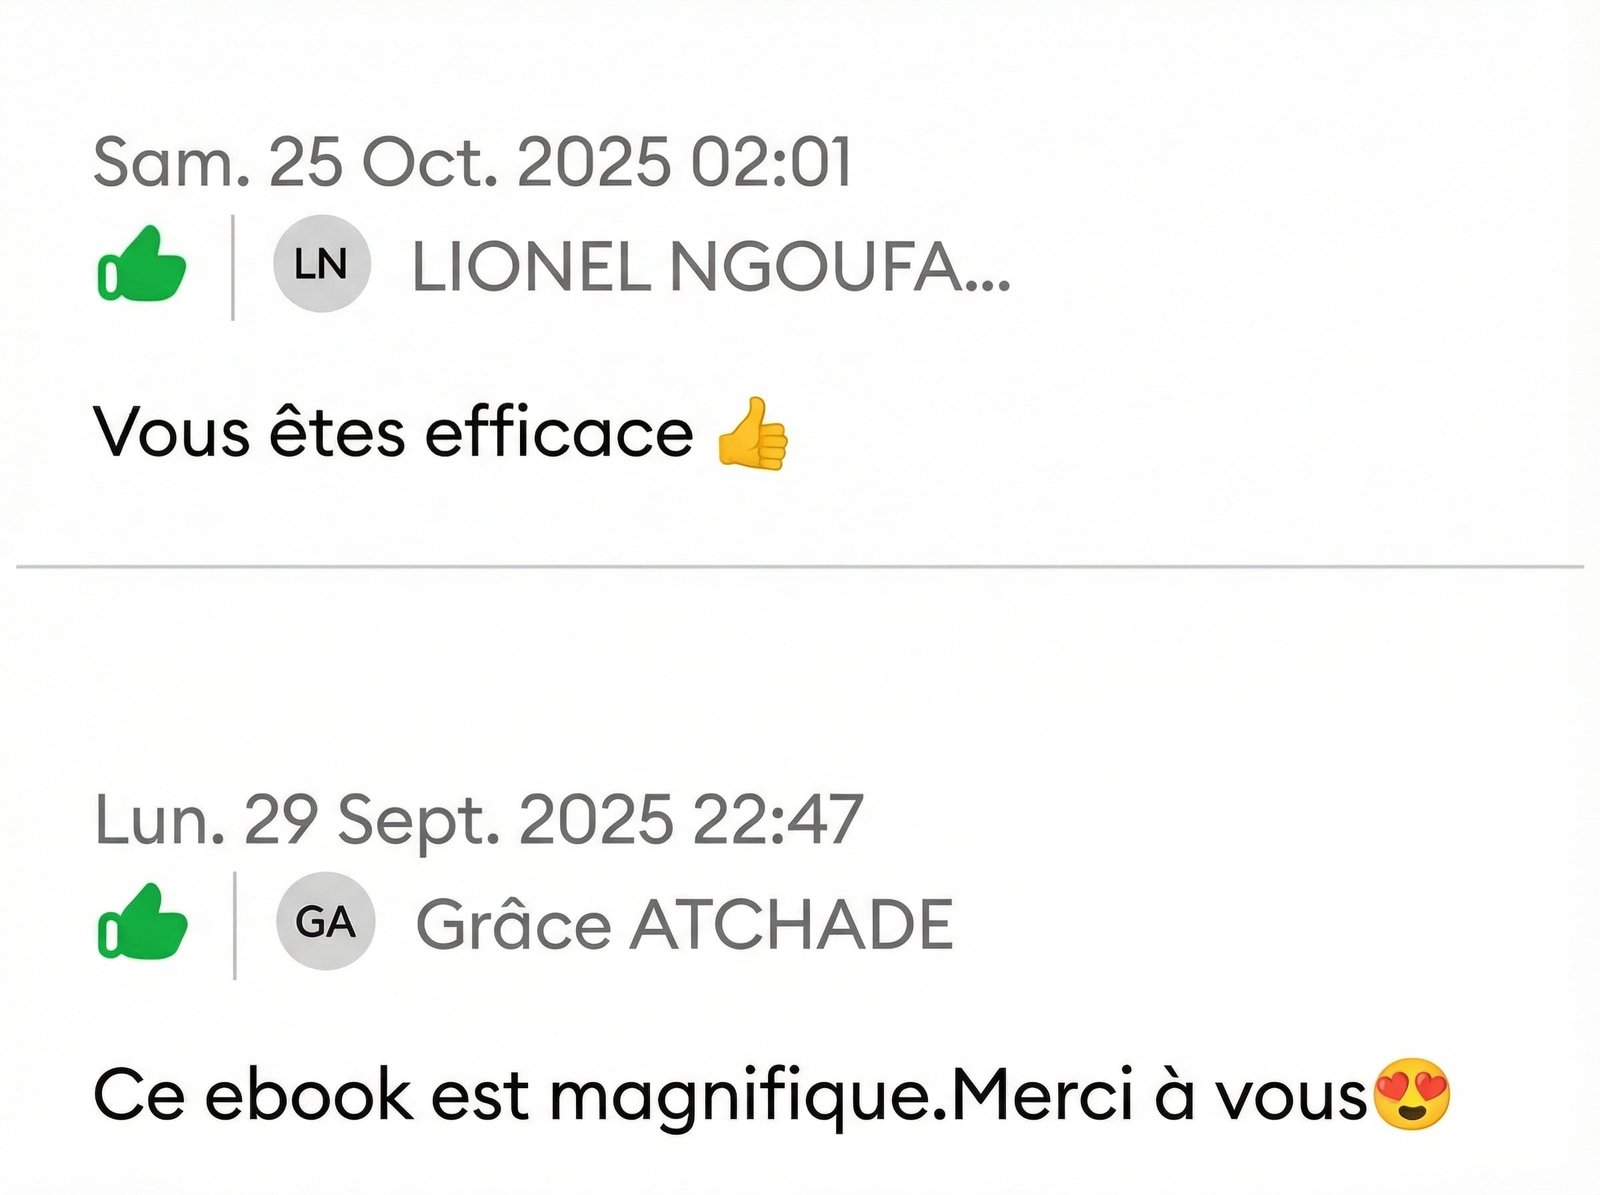
Task: Click the ellipsis truncating Lionel's name
Action: 989,270
